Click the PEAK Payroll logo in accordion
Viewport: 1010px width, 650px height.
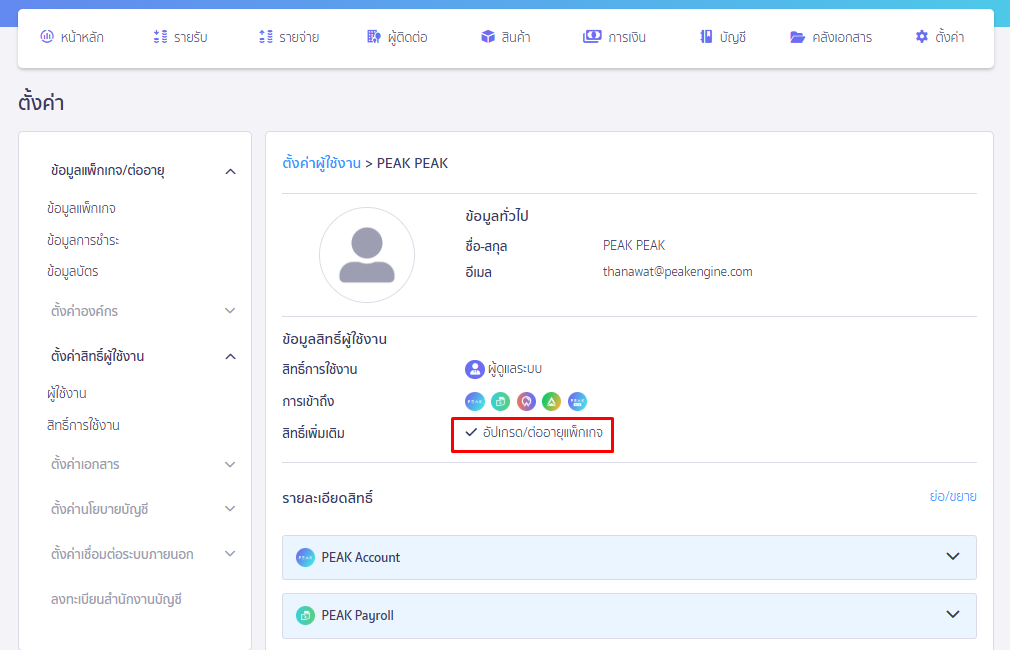(305, 615)
